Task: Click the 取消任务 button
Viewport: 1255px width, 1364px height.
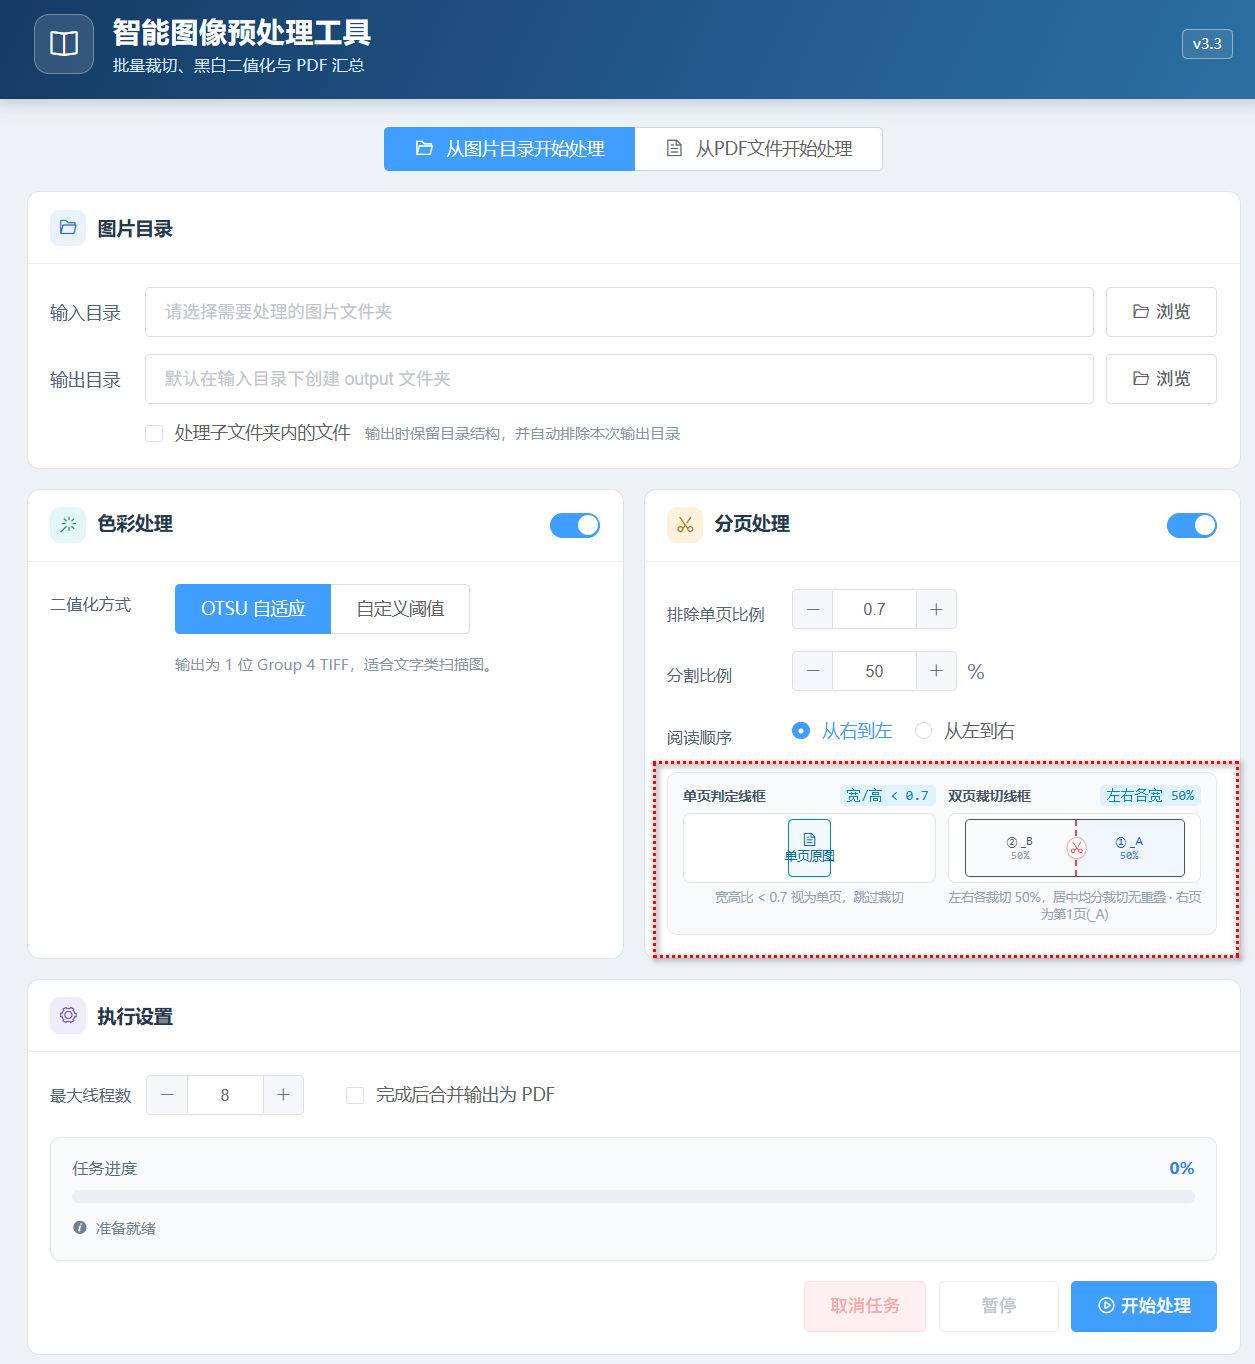Action: click(x=865, y=1306)
